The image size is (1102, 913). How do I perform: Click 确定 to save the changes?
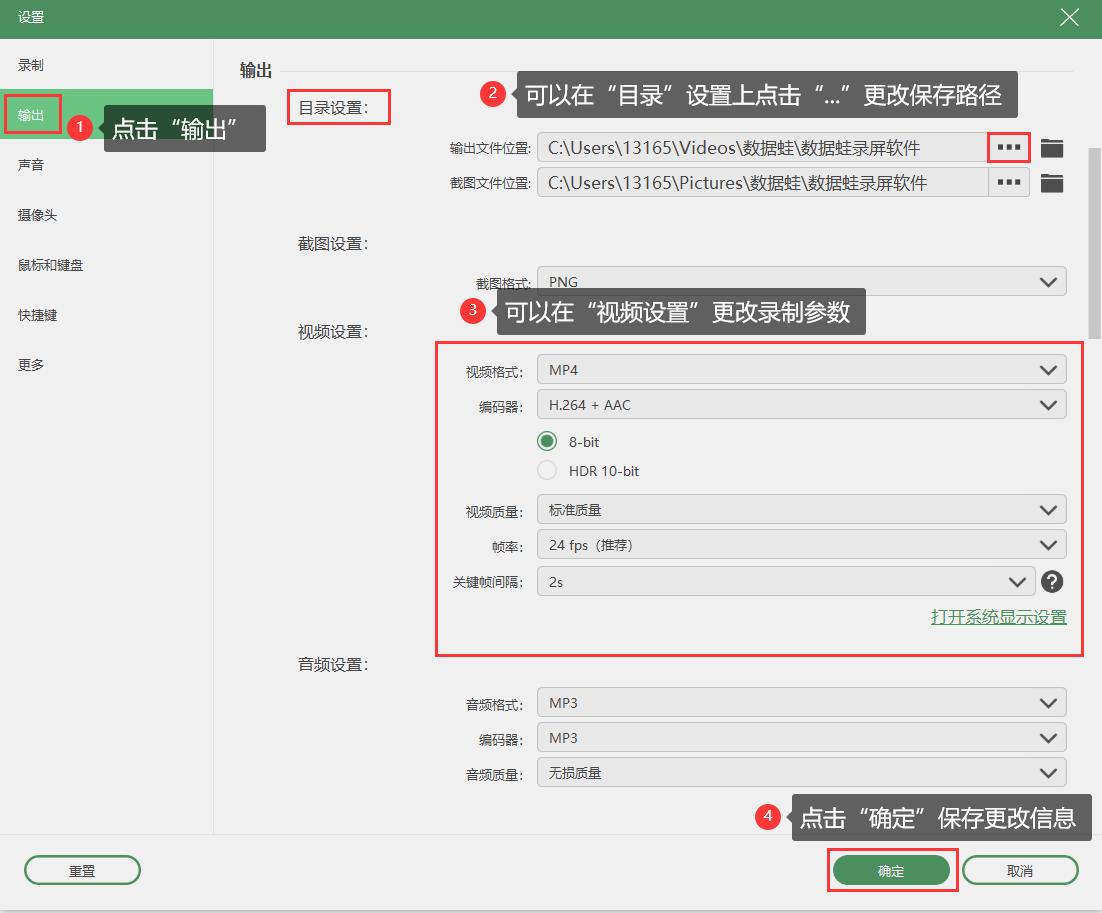[x=891, y=869]
